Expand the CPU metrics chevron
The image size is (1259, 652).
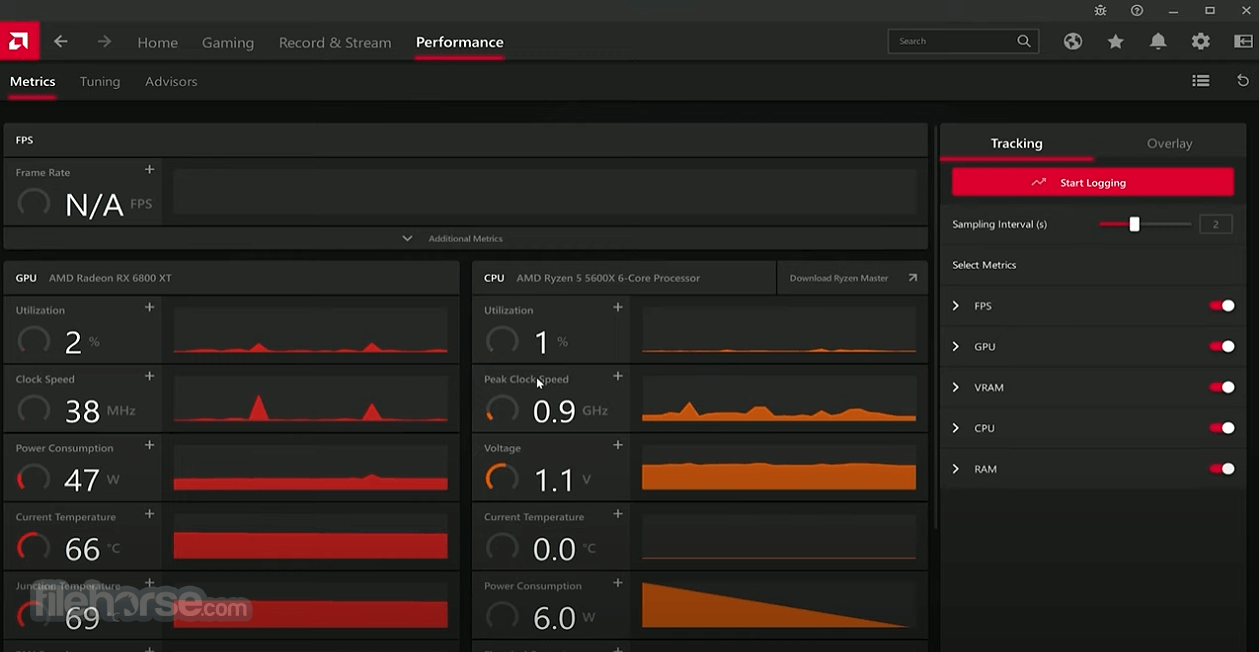(x=956, y=428)
